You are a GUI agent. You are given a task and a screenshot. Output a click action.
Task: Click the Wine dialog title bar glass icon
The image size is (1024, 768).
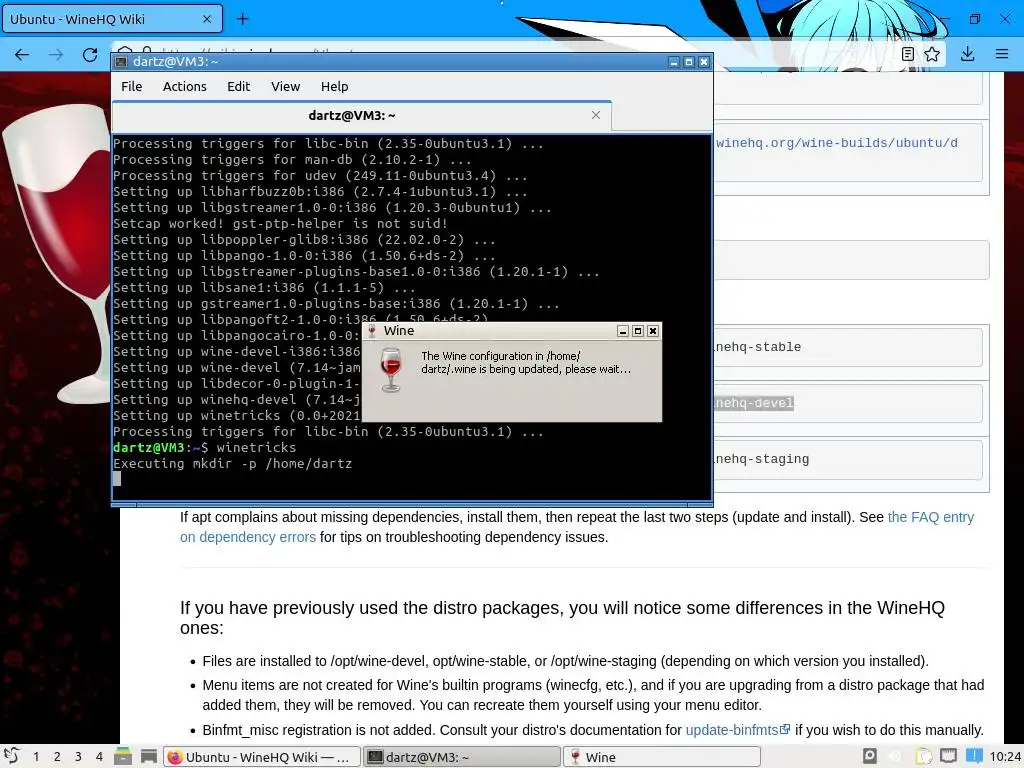[x=372, y=331]
